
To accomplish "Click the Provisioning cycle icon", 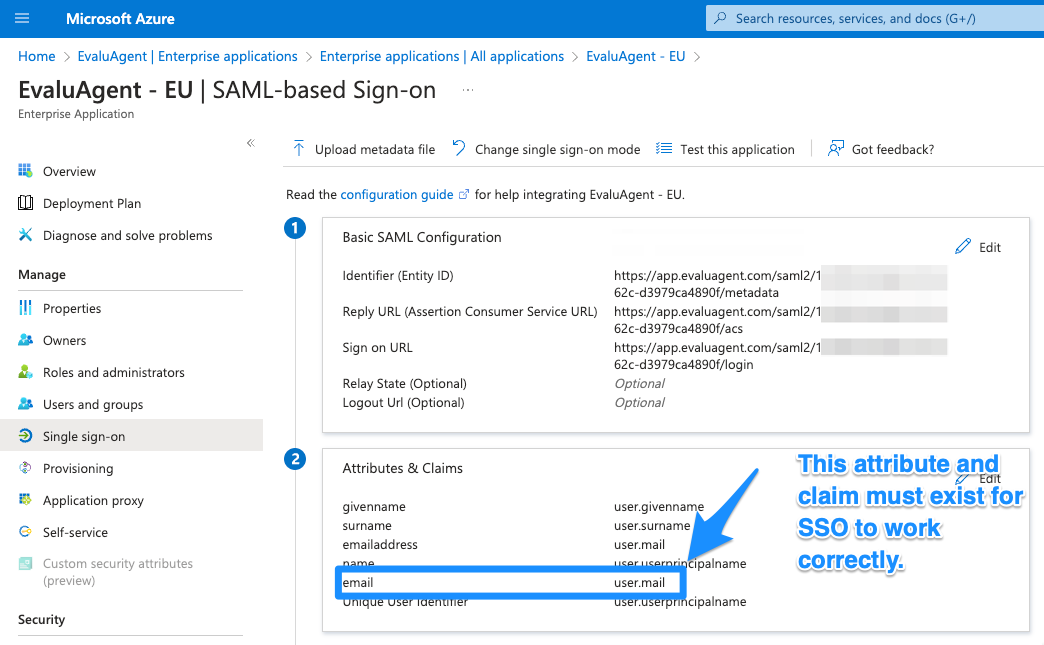I will [x=25, y=468].
